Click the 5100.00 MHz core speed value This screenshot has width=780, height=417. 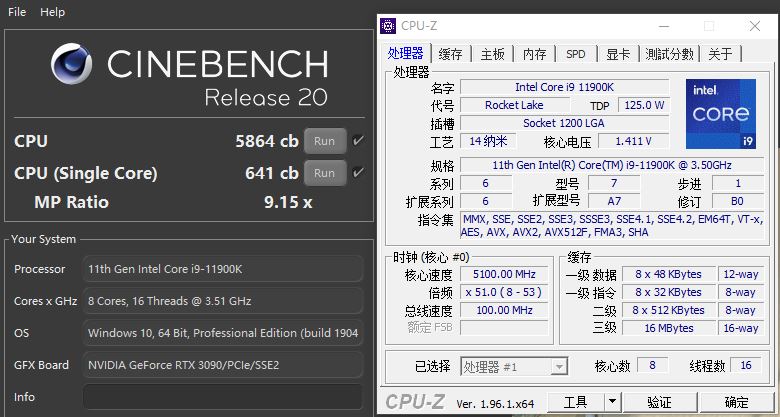coord(504,274)
